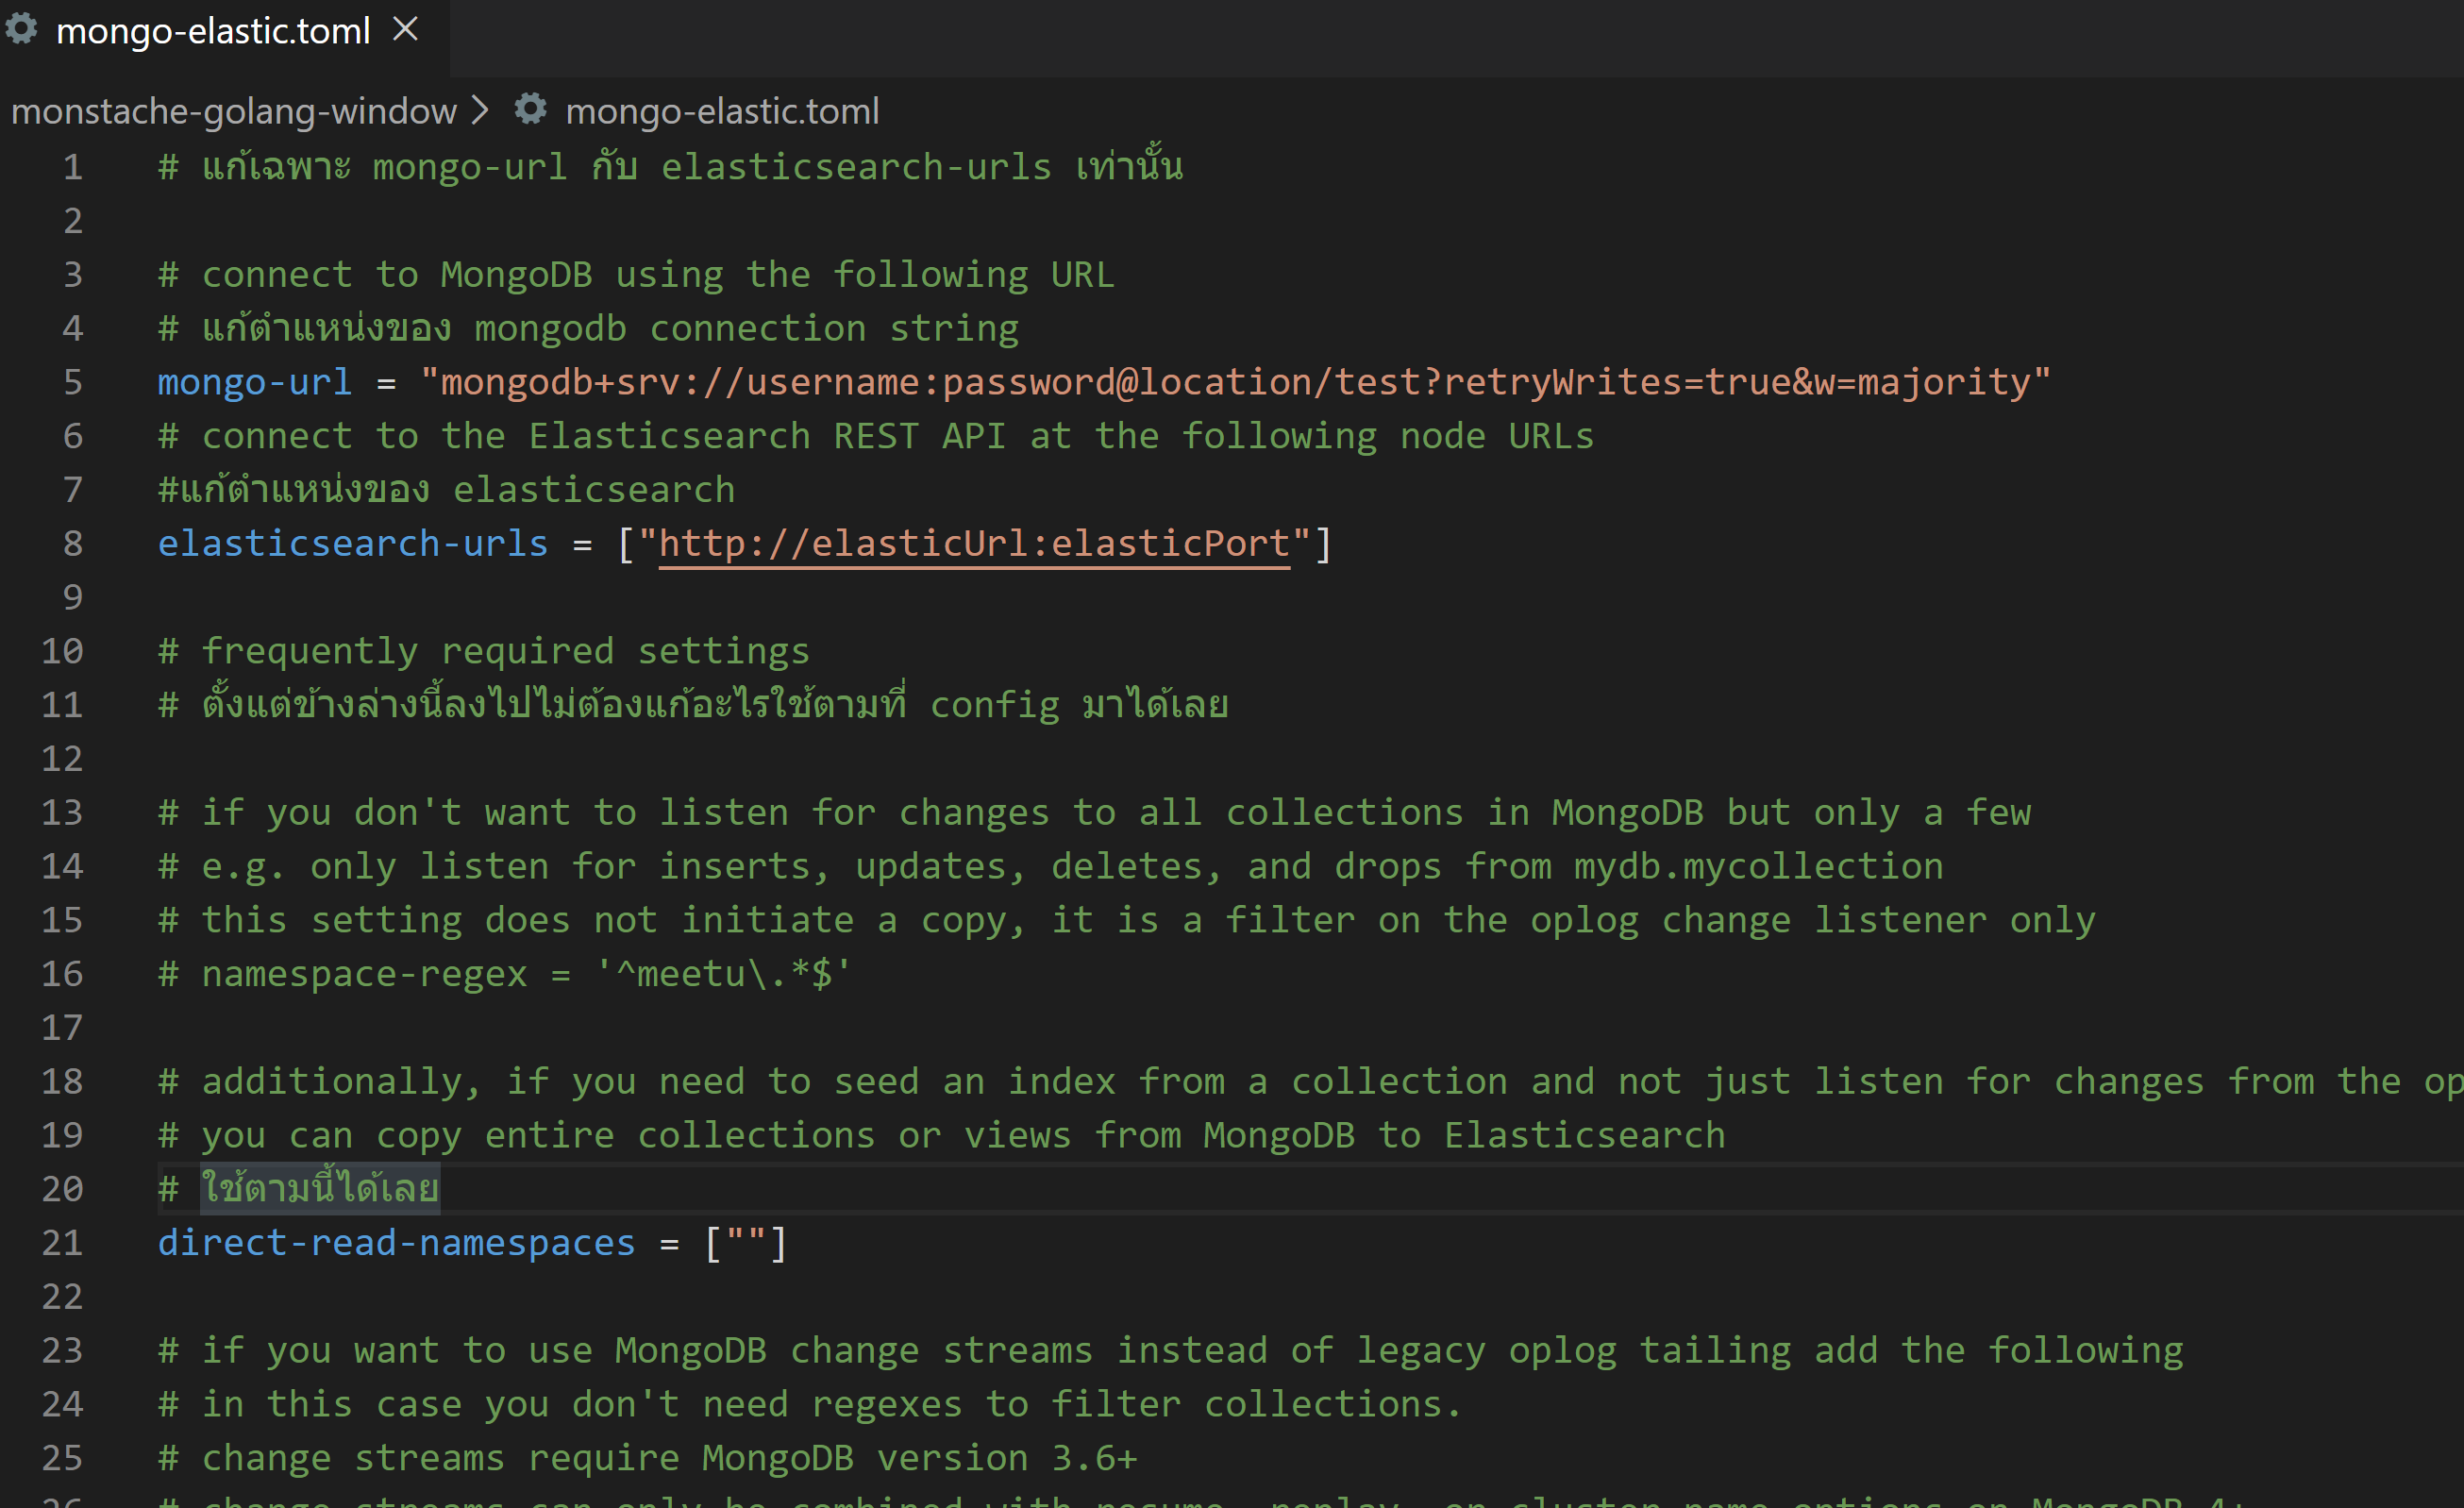Click the monstache-golang-window breadcrumb folder

[x=233, y=111]
